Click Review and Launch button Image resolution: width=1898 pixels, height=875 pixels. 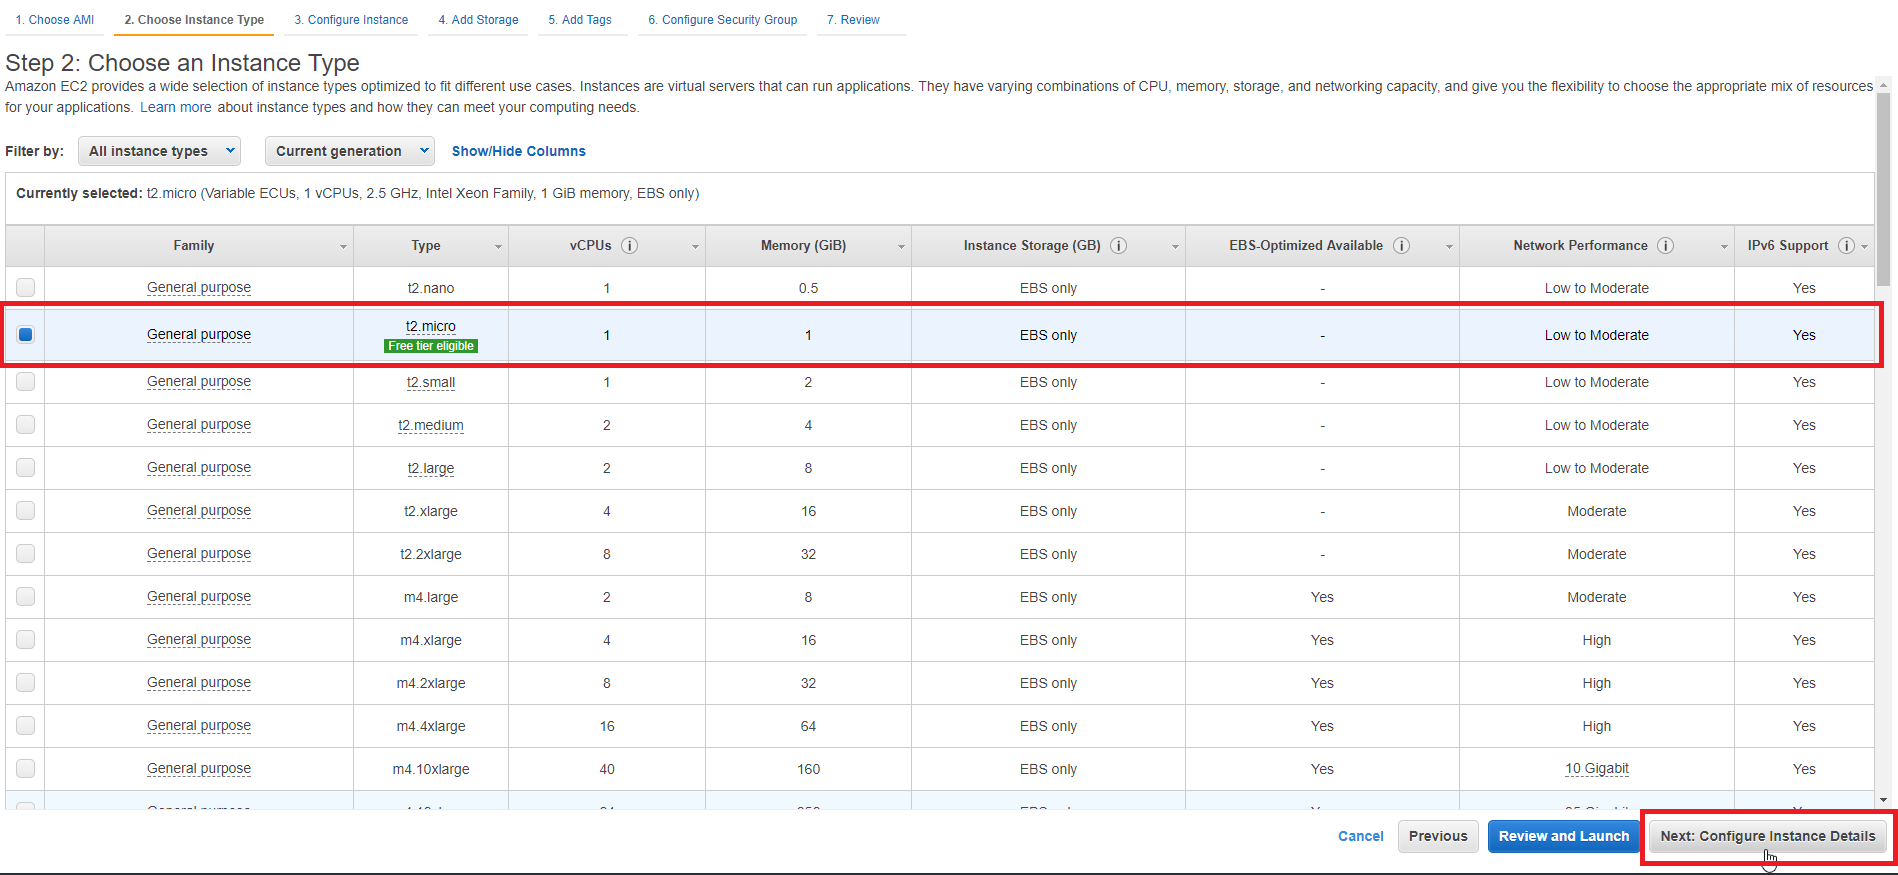coord(1564,836)
